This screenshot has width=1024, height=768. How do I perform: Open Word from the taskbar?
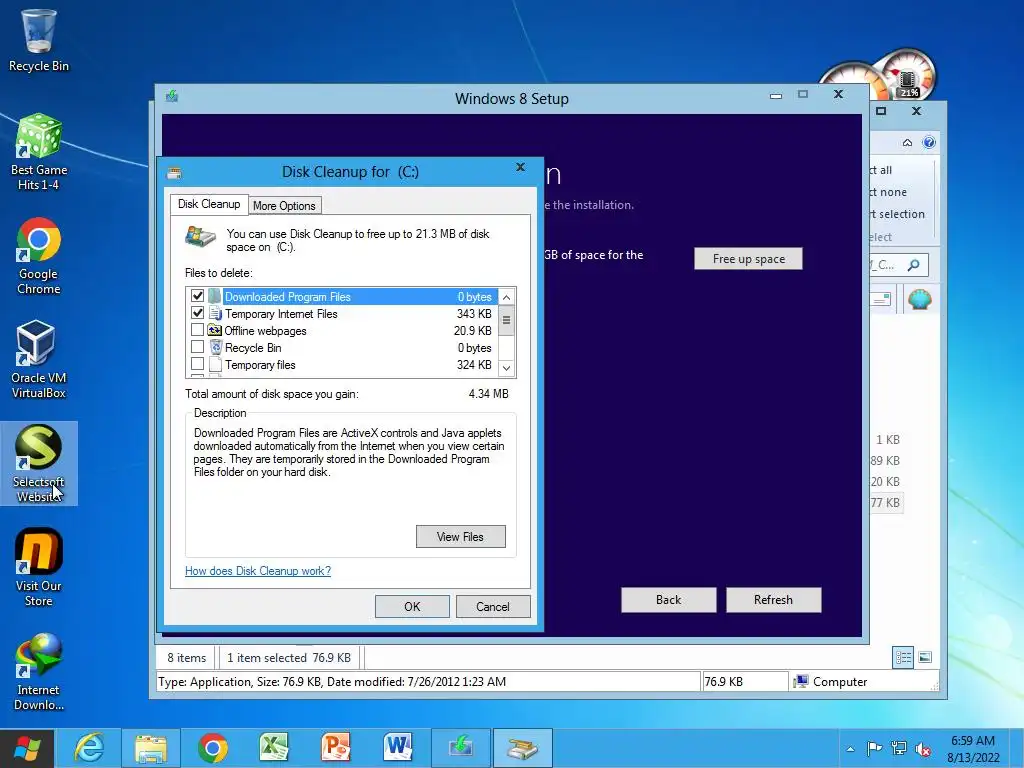pyautogui.click(x=398, y=748)
